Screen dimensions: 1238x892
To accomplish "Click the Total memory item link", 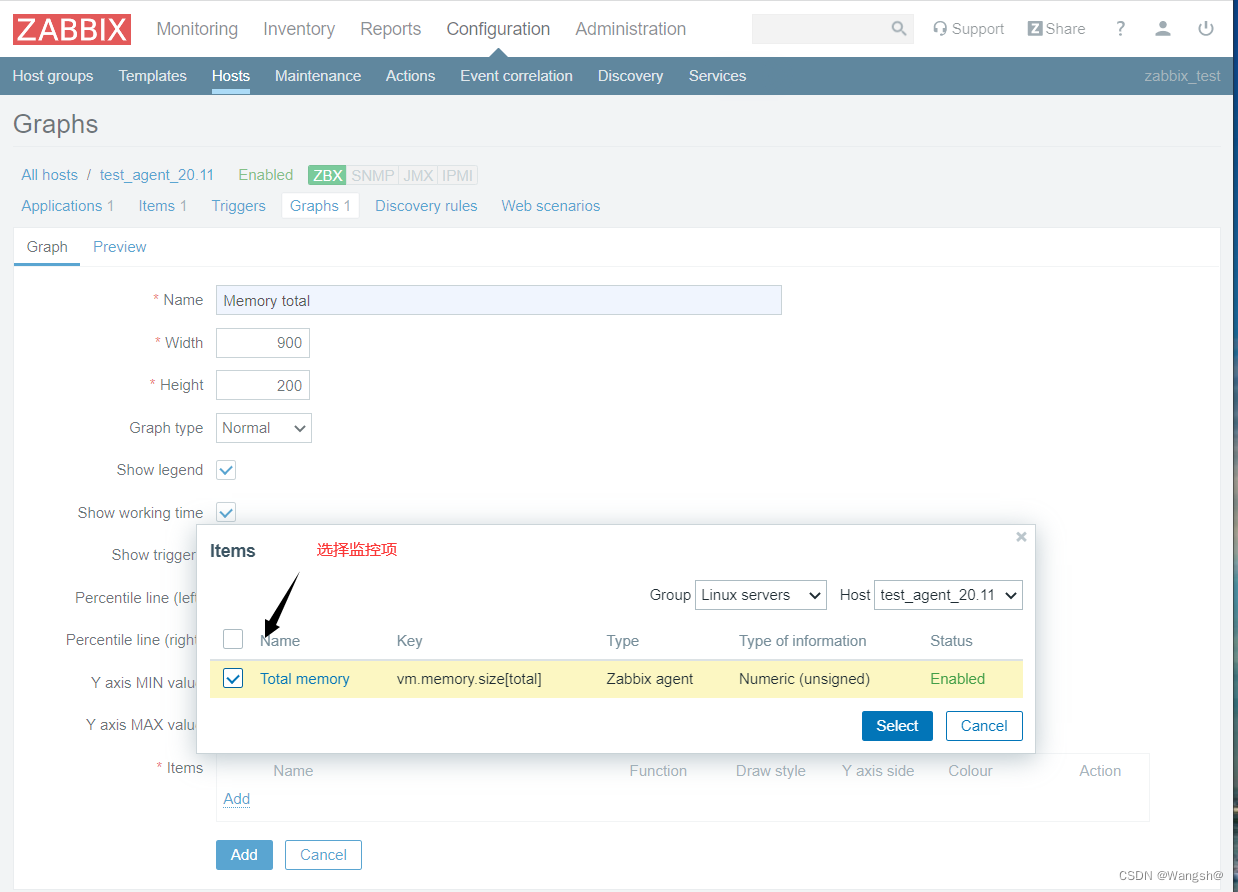I will point(305,679).
